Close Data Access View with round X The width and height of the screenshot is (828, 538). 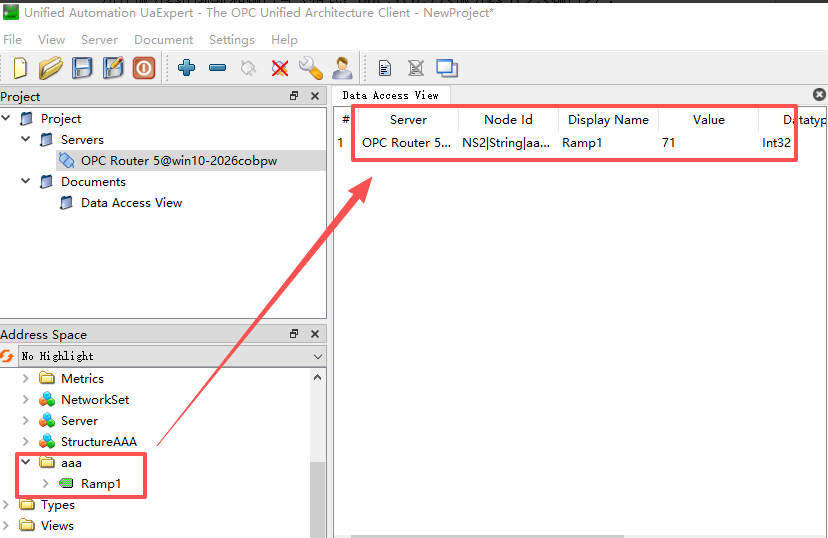(x=819, y=95)
